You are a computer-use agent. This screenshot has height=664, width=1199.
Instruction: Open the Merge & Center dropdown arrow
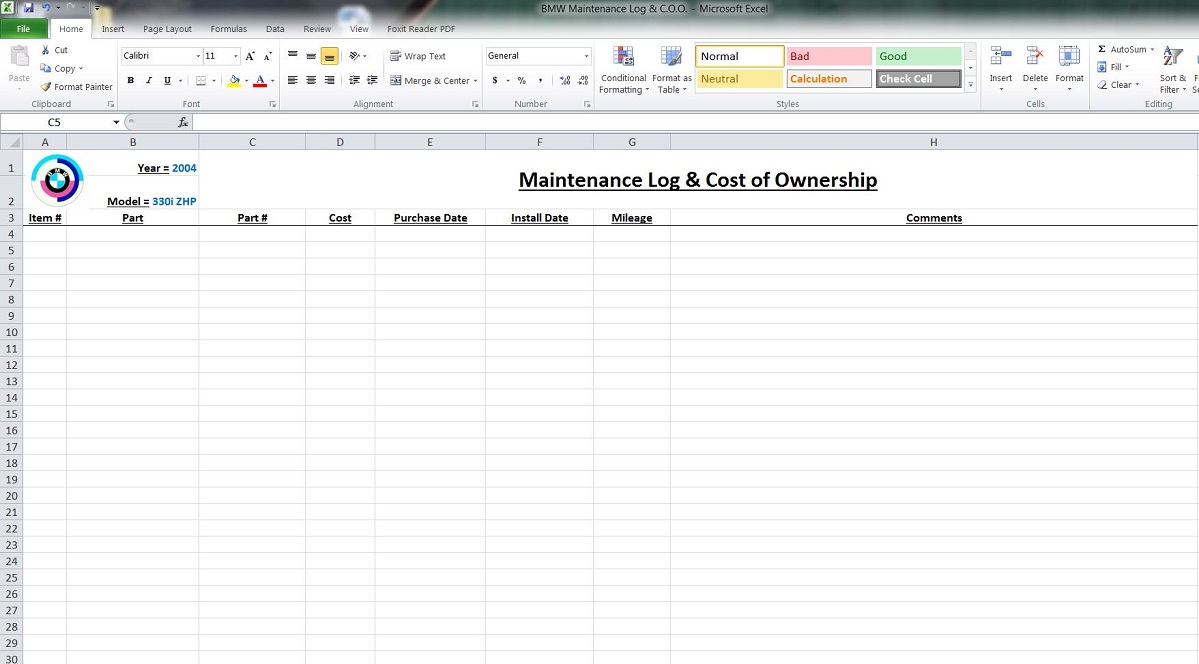[x=476, y=81]
